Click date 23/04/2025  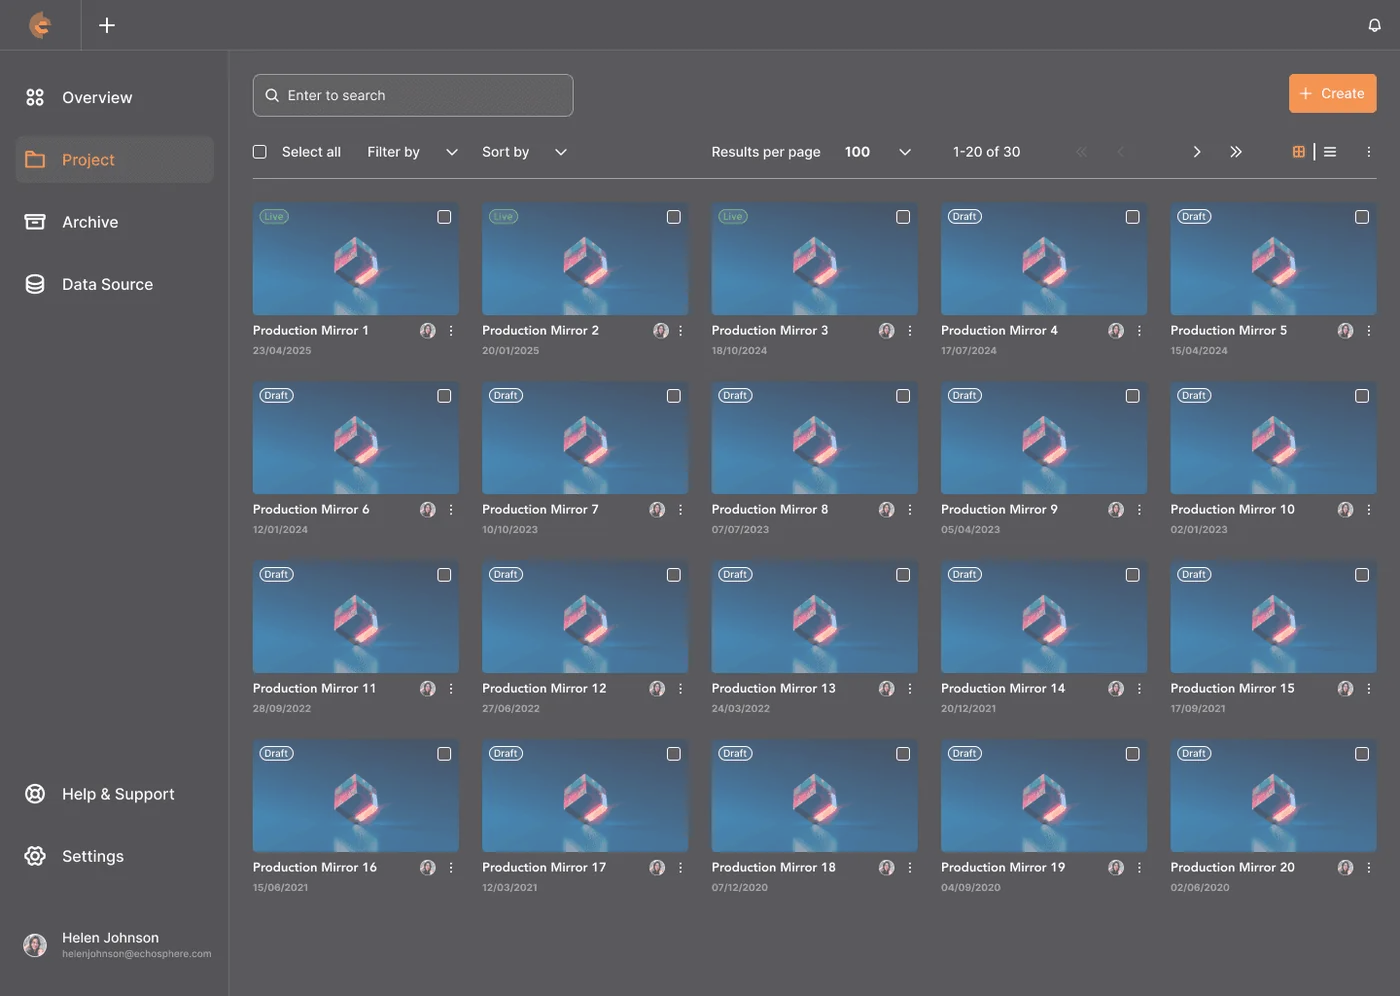(282, 351)
